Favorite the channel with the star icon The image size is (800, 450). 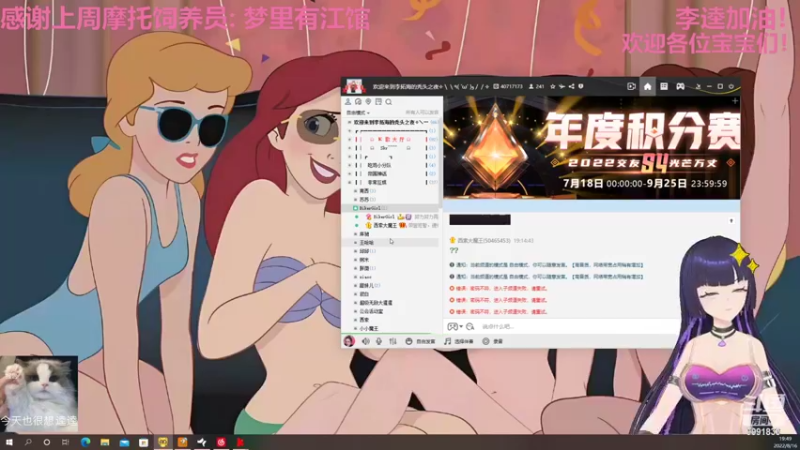[x=553, y=87]
